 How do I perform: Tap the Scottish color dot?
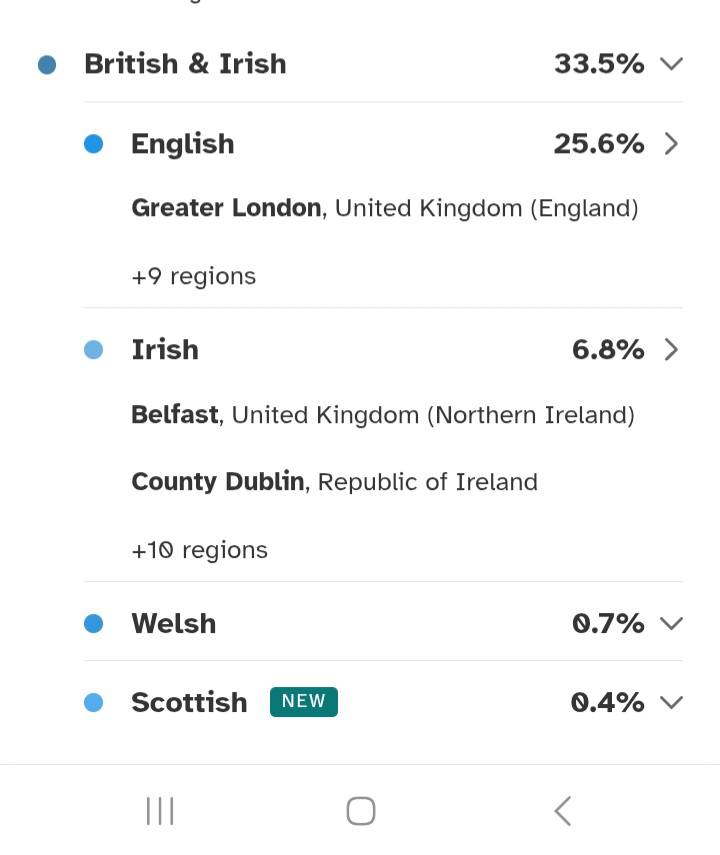tap(94, 703)
